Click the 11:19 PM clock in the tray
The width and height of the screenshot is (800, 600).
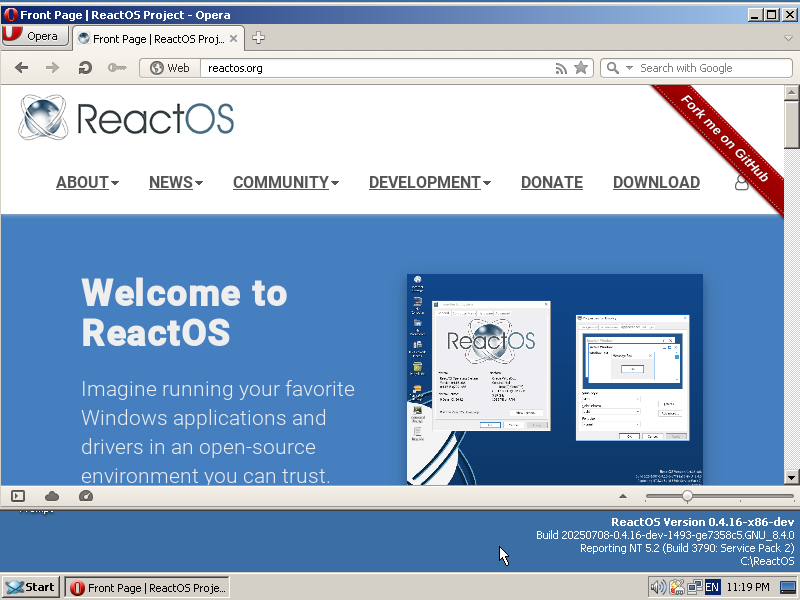pos(748,587)
